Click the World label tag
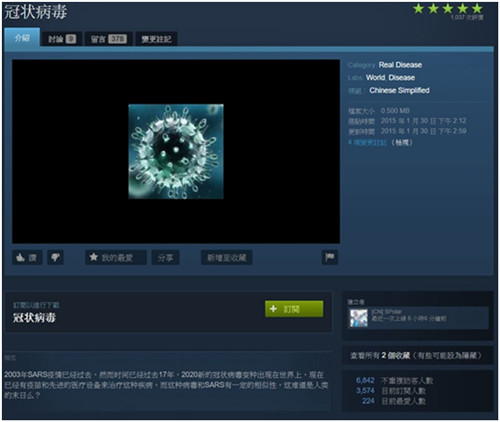 [x=376, y=78]
